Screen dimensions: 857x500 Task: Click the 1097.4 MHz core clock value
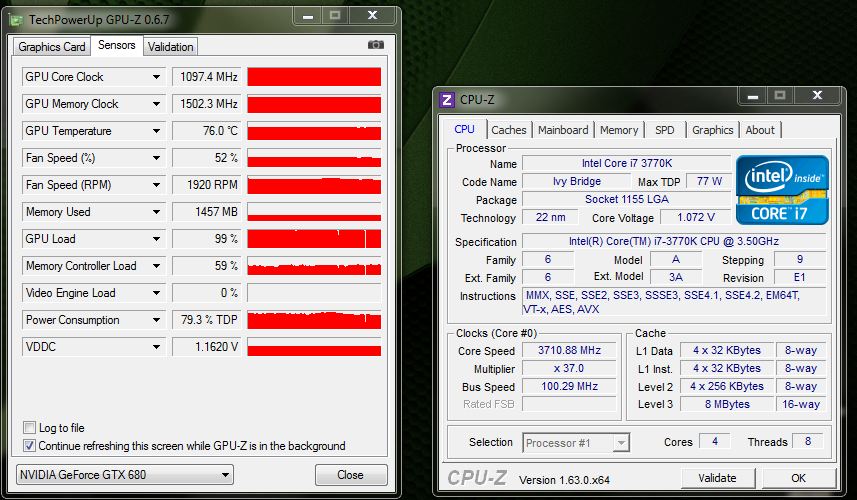[206, 77]
